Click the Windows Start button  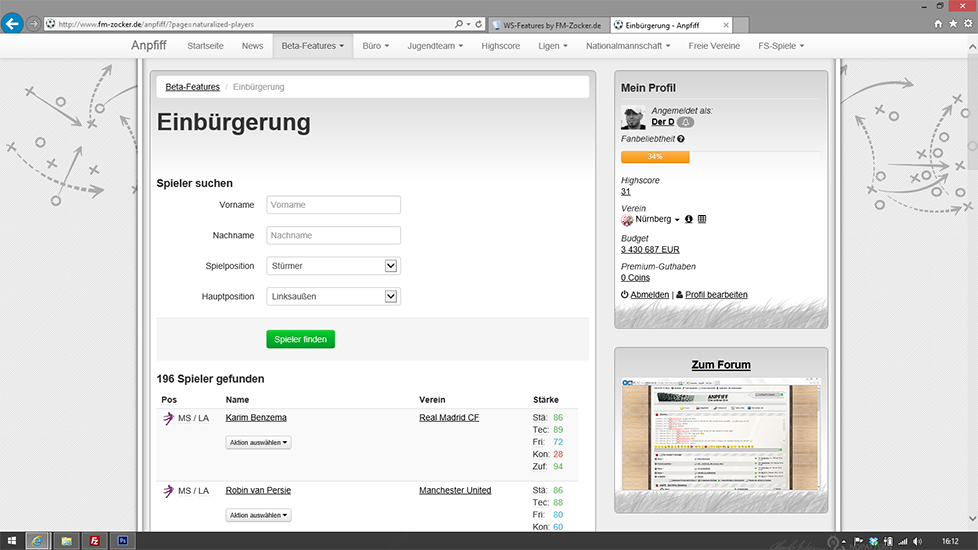point(12,540)
